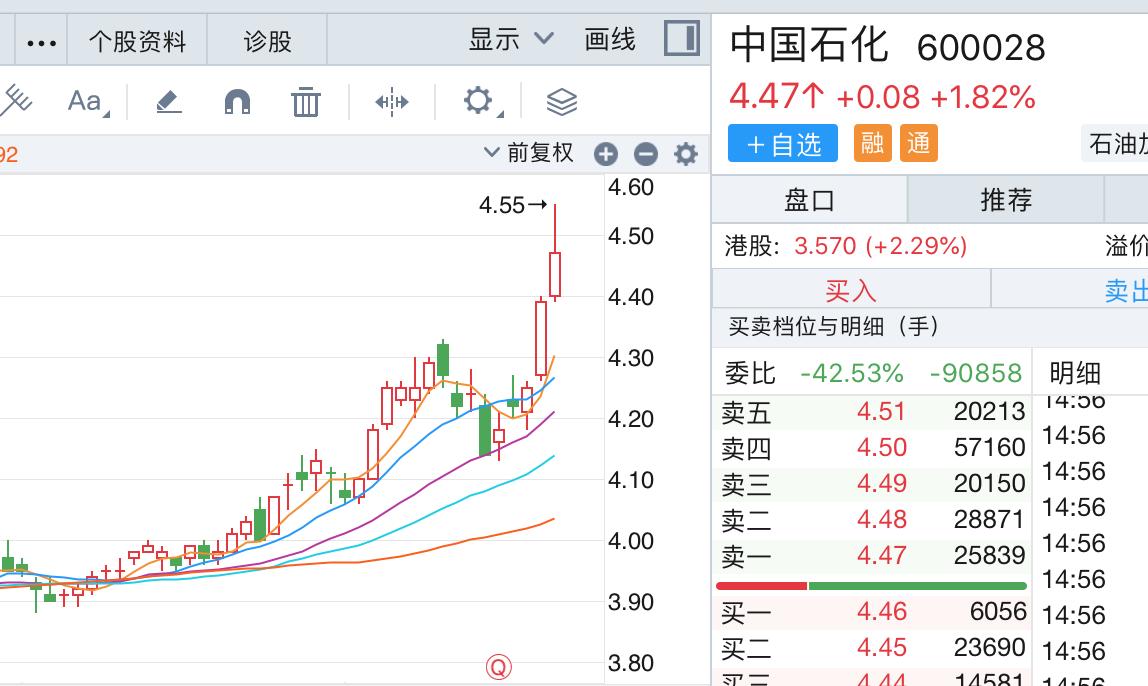The height and width of the screenshot is (686, 1148).
Task: Click the 买入 buy link
Action: coord(849,289)
